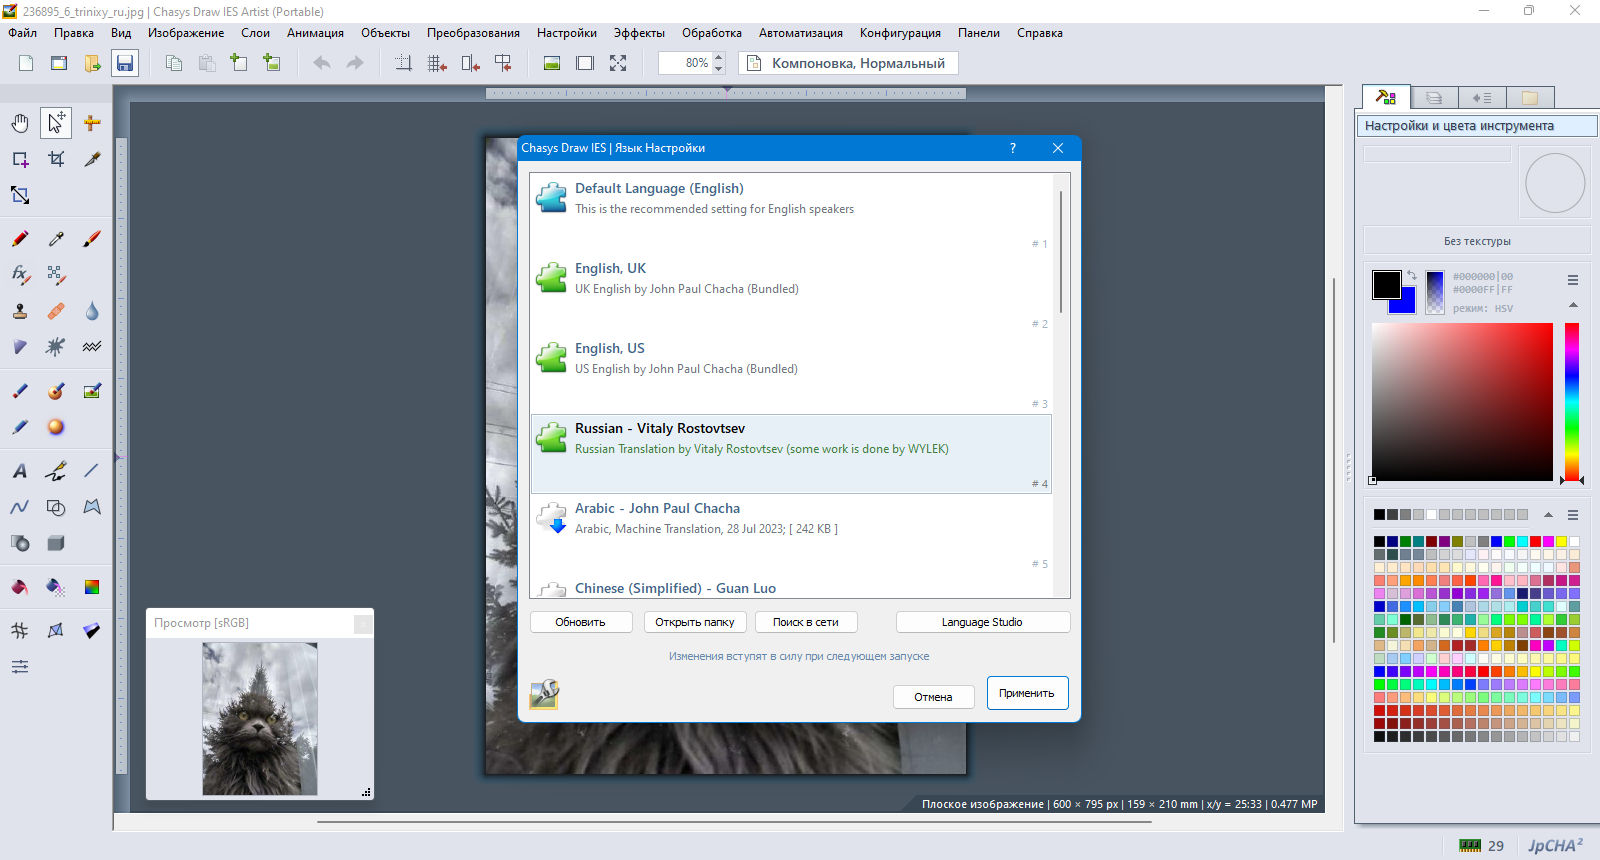The image size is (1600, 860).
Task: Switch to the tool settings hammer tab
Action: pyautogui.click(x=1386, y=97)
